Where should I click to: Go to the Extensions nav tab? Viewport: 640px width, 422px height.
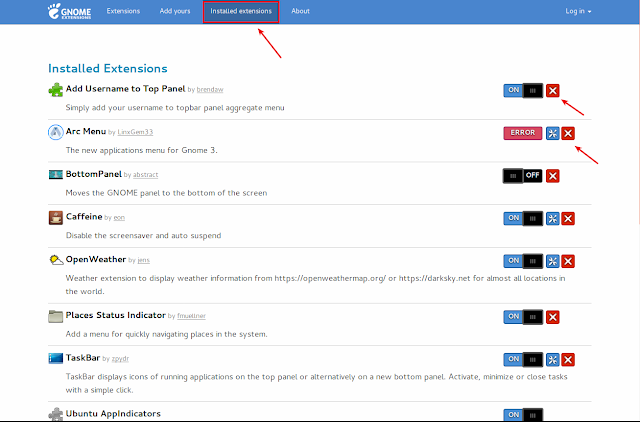pos(123,11)
